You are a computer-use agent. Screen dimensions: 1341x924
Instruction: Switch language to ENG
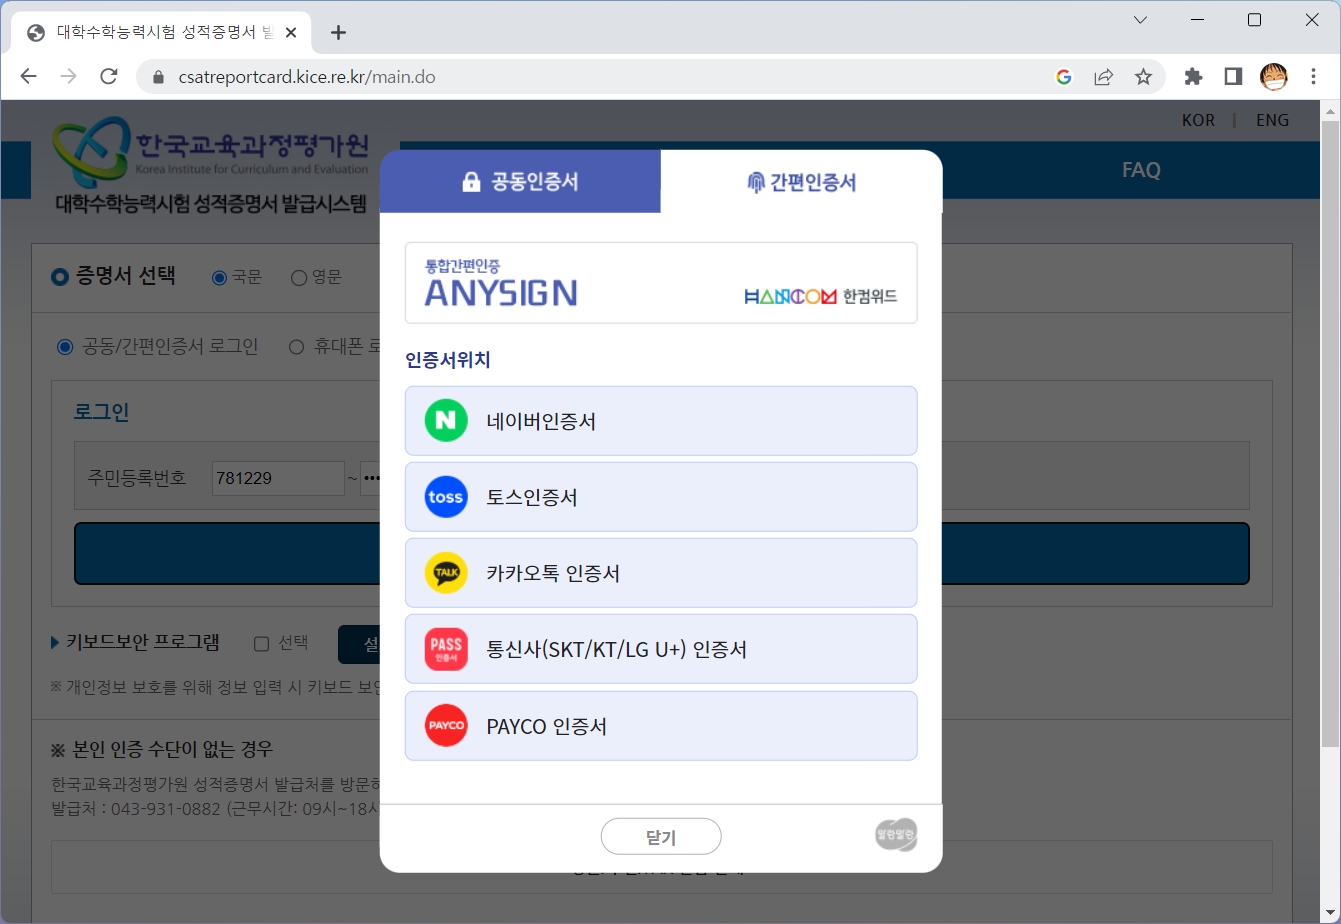pos(1272,120)
